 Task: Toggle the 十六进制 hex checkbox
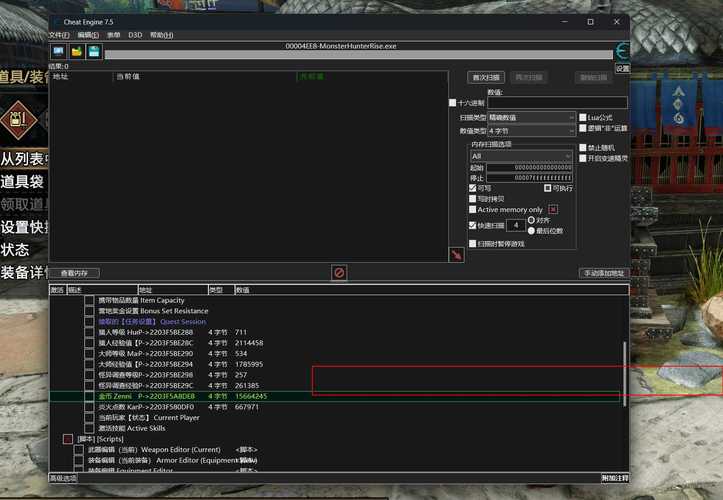(452, 103)
